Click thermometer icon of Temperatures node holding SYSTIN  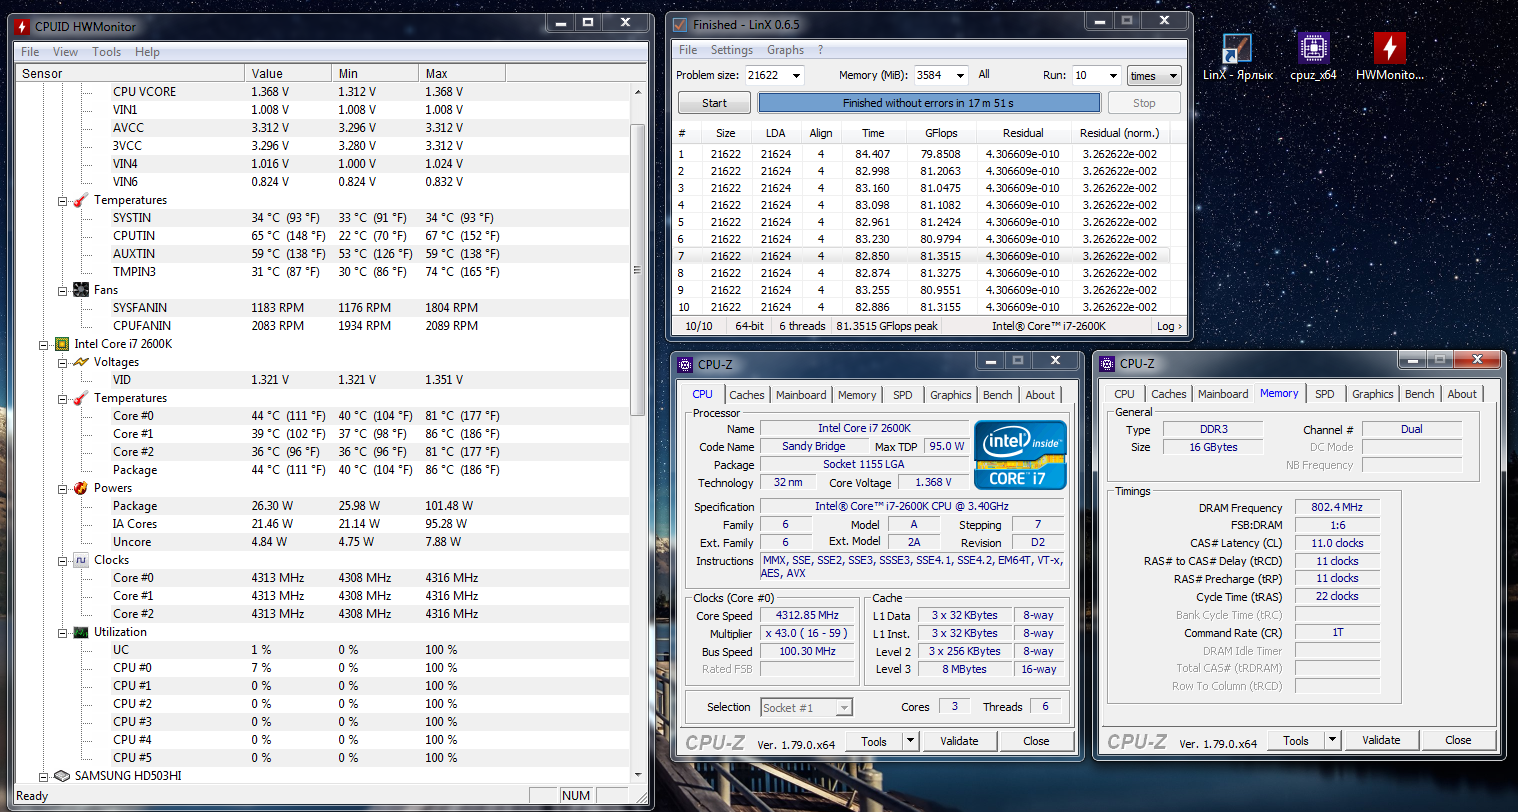81,200
